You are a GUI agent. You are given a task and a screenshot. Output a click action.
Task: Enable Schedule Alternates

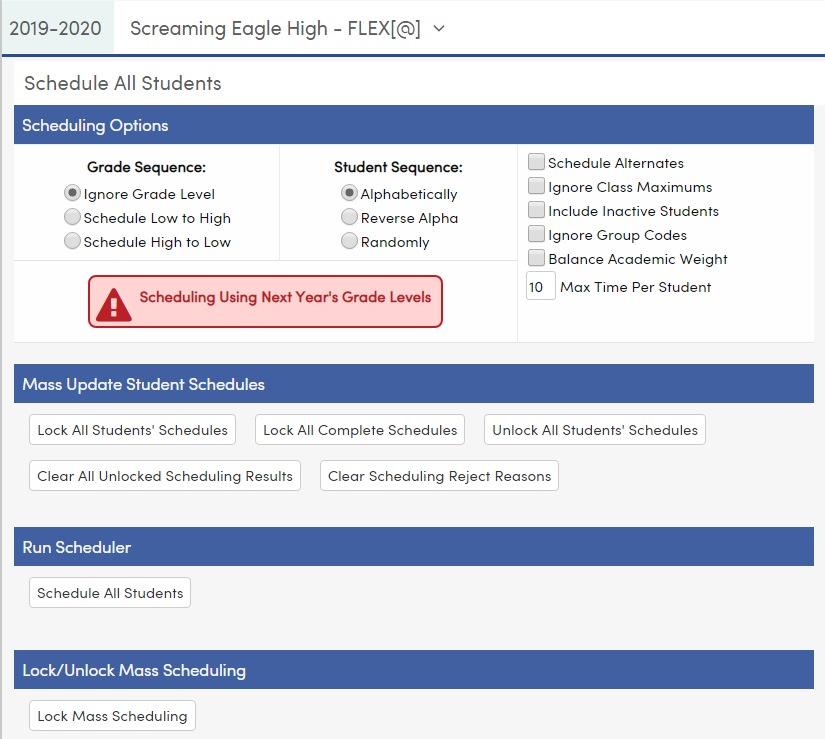point(536,161)
